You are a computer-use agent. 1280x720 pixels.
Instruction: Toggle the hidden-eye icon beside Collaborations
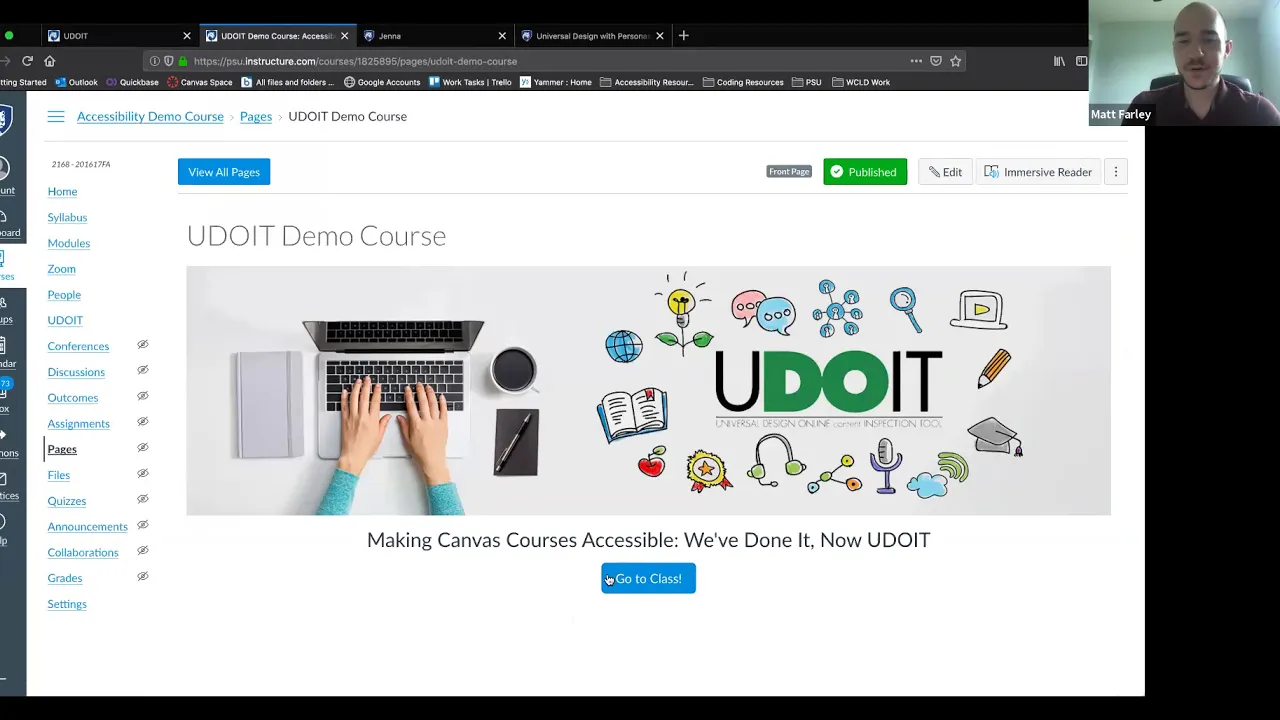point(142,551)
